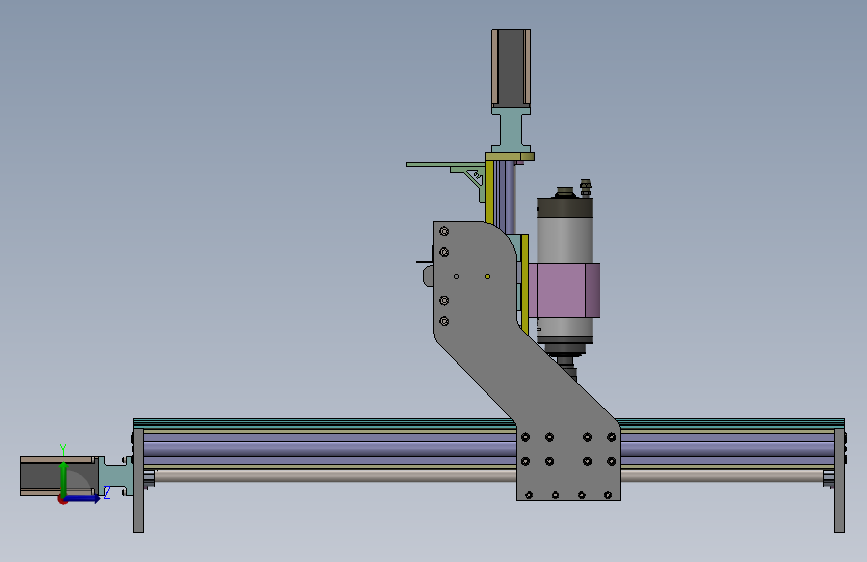Select the purple spindle clamp block
The image size is (867, 562).
pos(563,290)
